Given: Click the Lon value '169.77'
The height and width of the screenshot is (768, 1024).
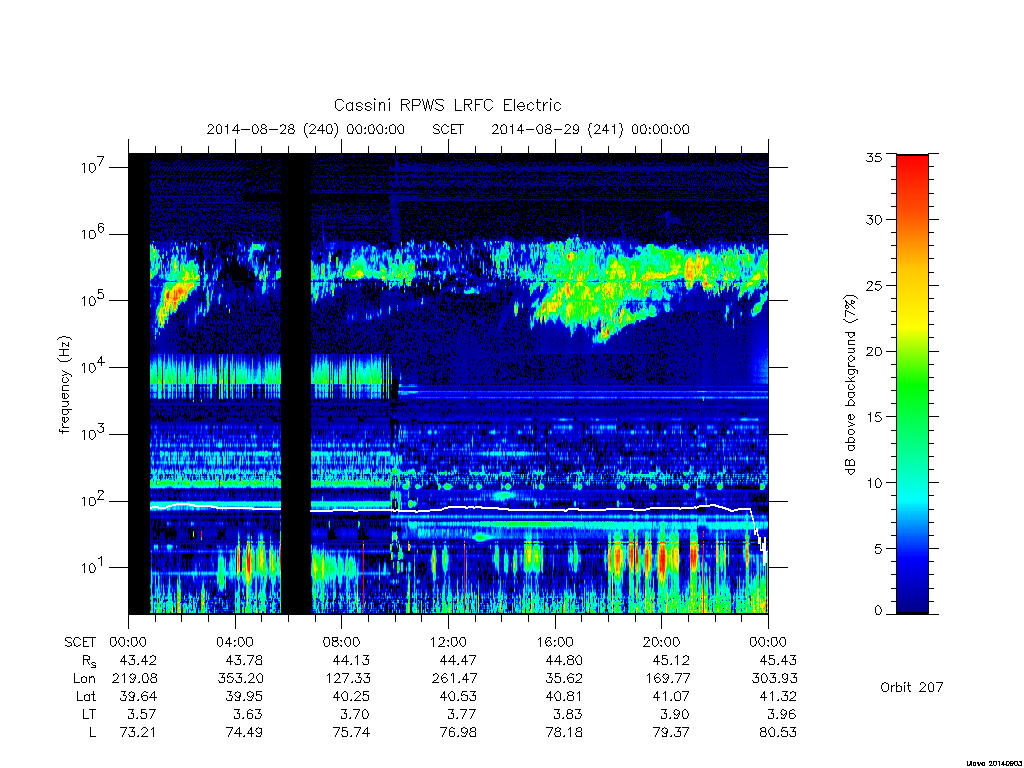Looking at the screenshot, I should click(x=667, y=679).
